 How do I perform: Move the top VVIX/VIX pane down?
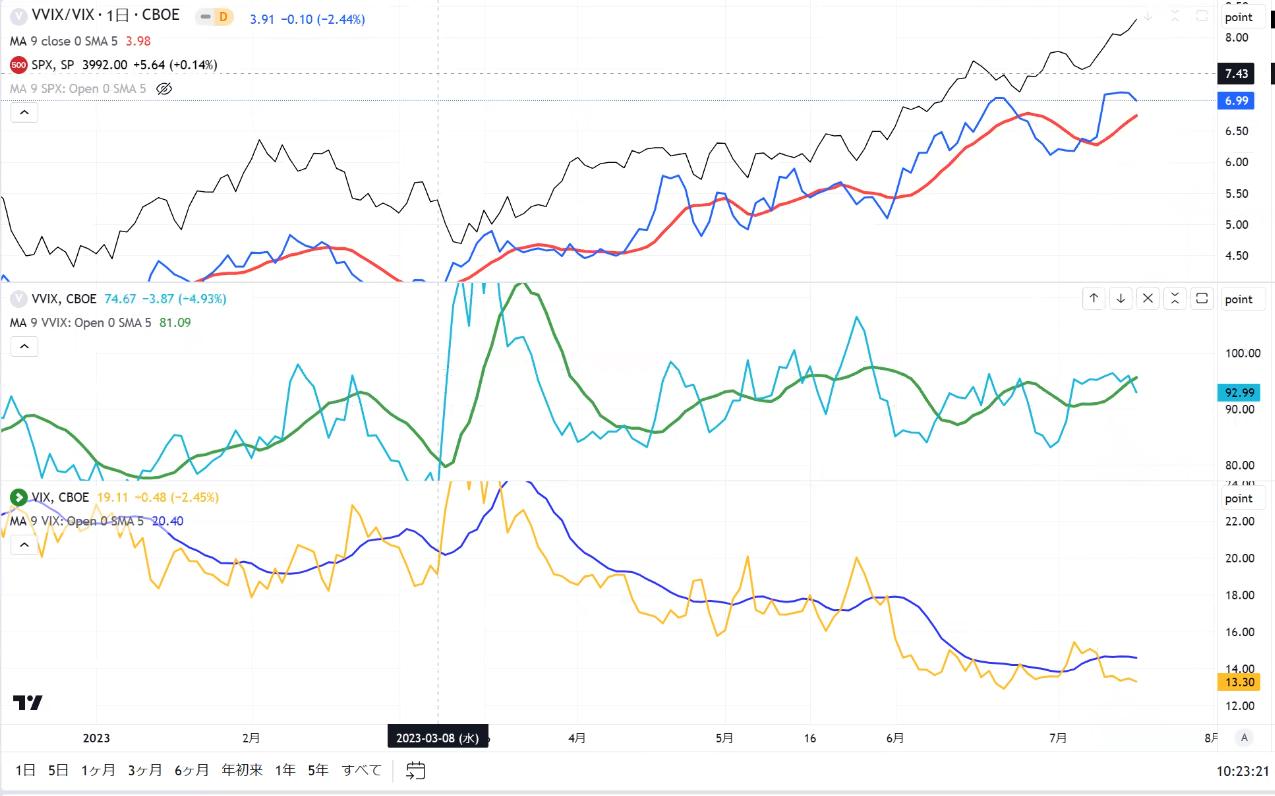(1148, 16)
